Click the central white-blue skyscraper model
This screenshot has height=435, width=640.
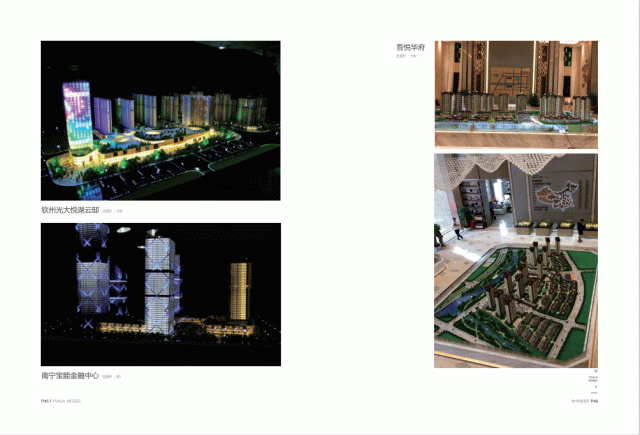coord(159,280)
